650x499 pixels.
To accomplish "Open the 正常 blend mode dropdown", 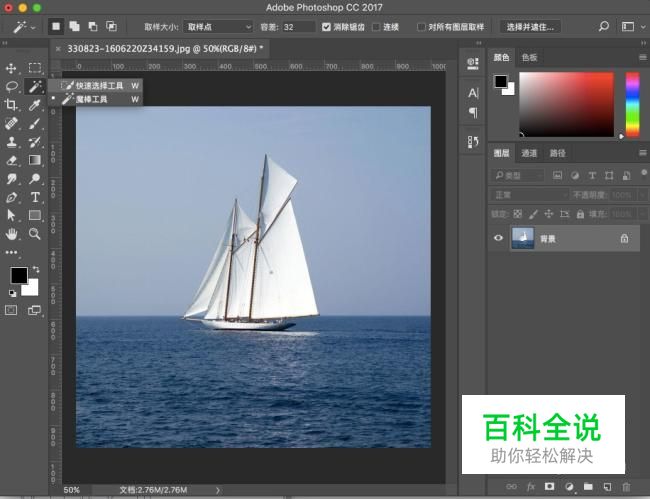I will click(529, 195).
